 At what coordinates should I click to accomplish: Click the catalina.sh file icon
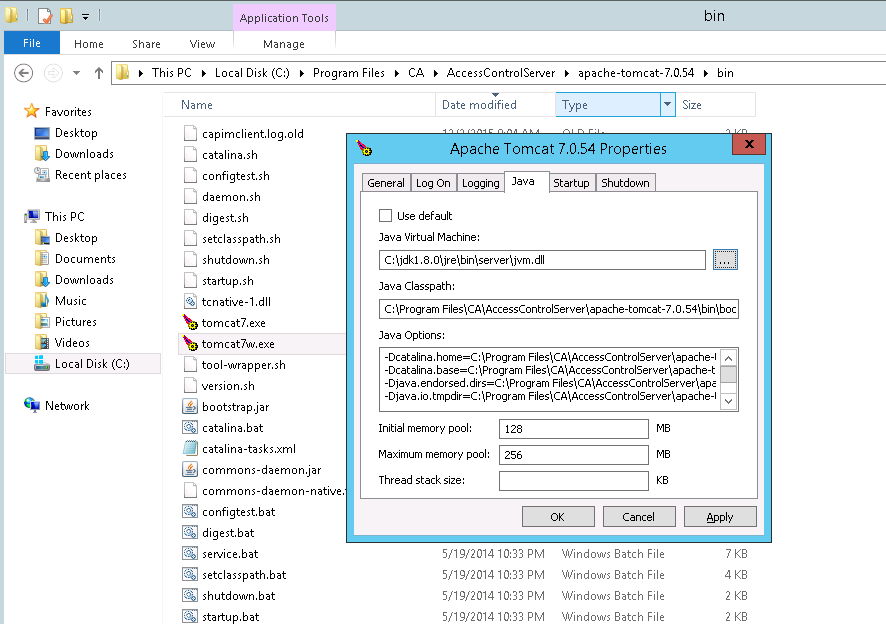tap(190, 155)
